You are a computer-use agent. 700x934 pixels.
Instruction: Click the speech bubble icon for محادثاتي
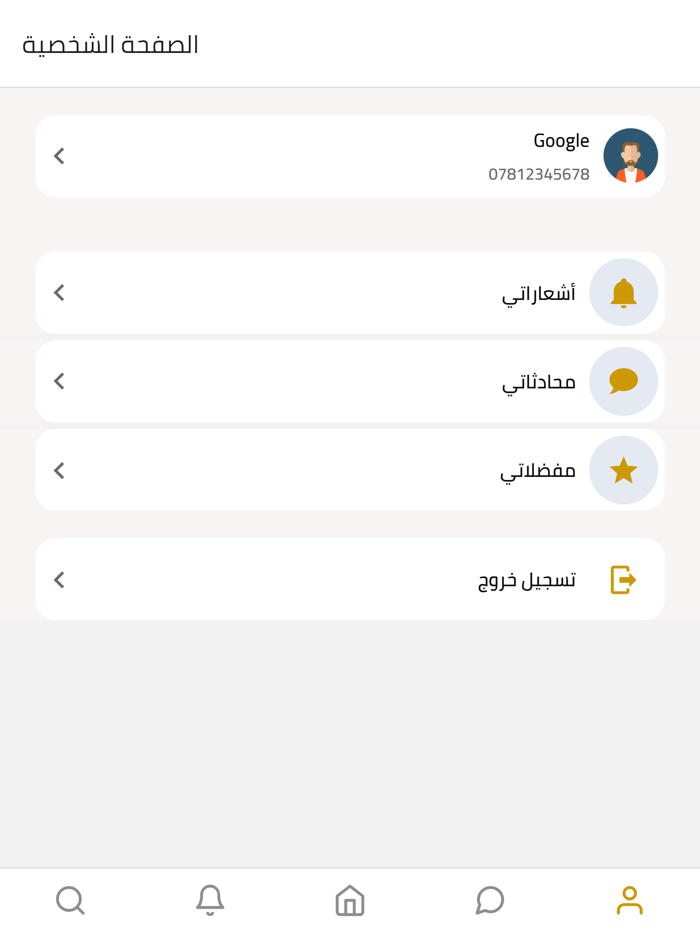(x=622, y=381)
